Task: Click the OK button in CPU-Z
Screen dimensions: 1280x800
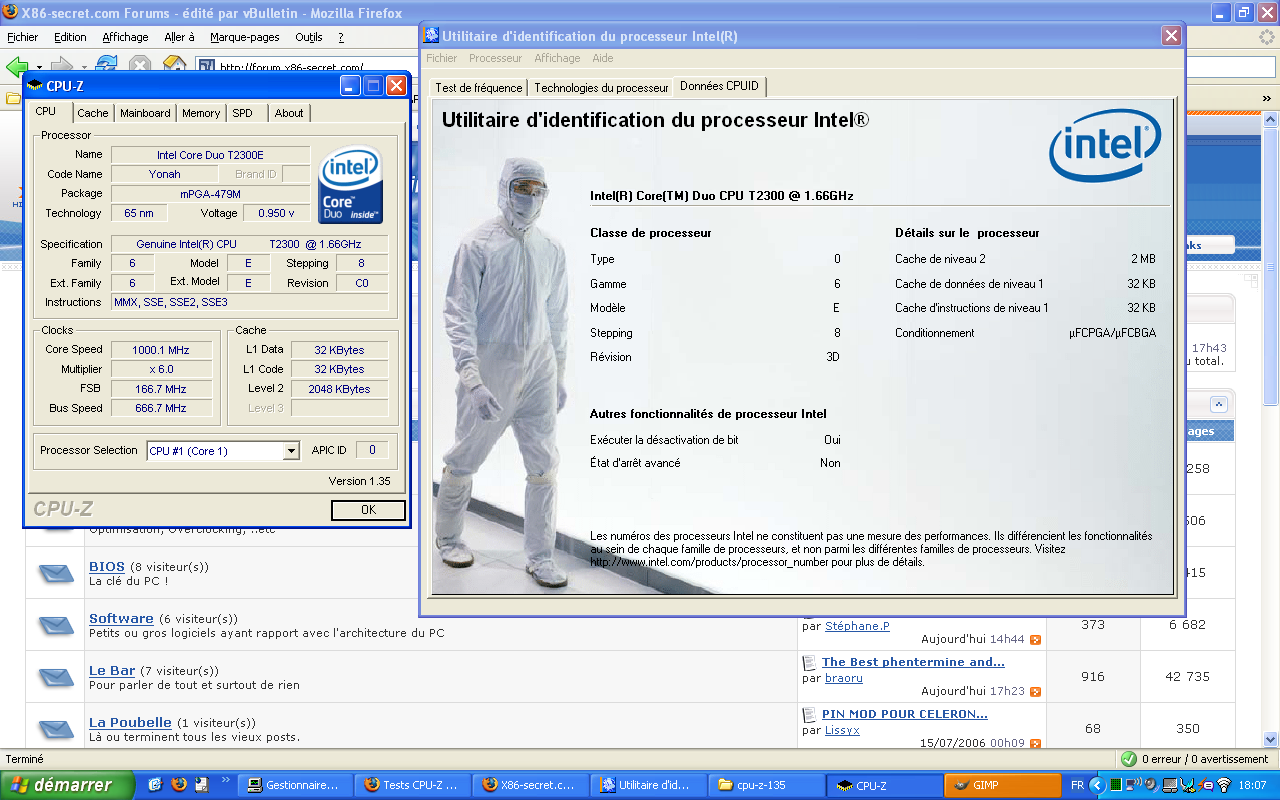Action: point(368,510)
